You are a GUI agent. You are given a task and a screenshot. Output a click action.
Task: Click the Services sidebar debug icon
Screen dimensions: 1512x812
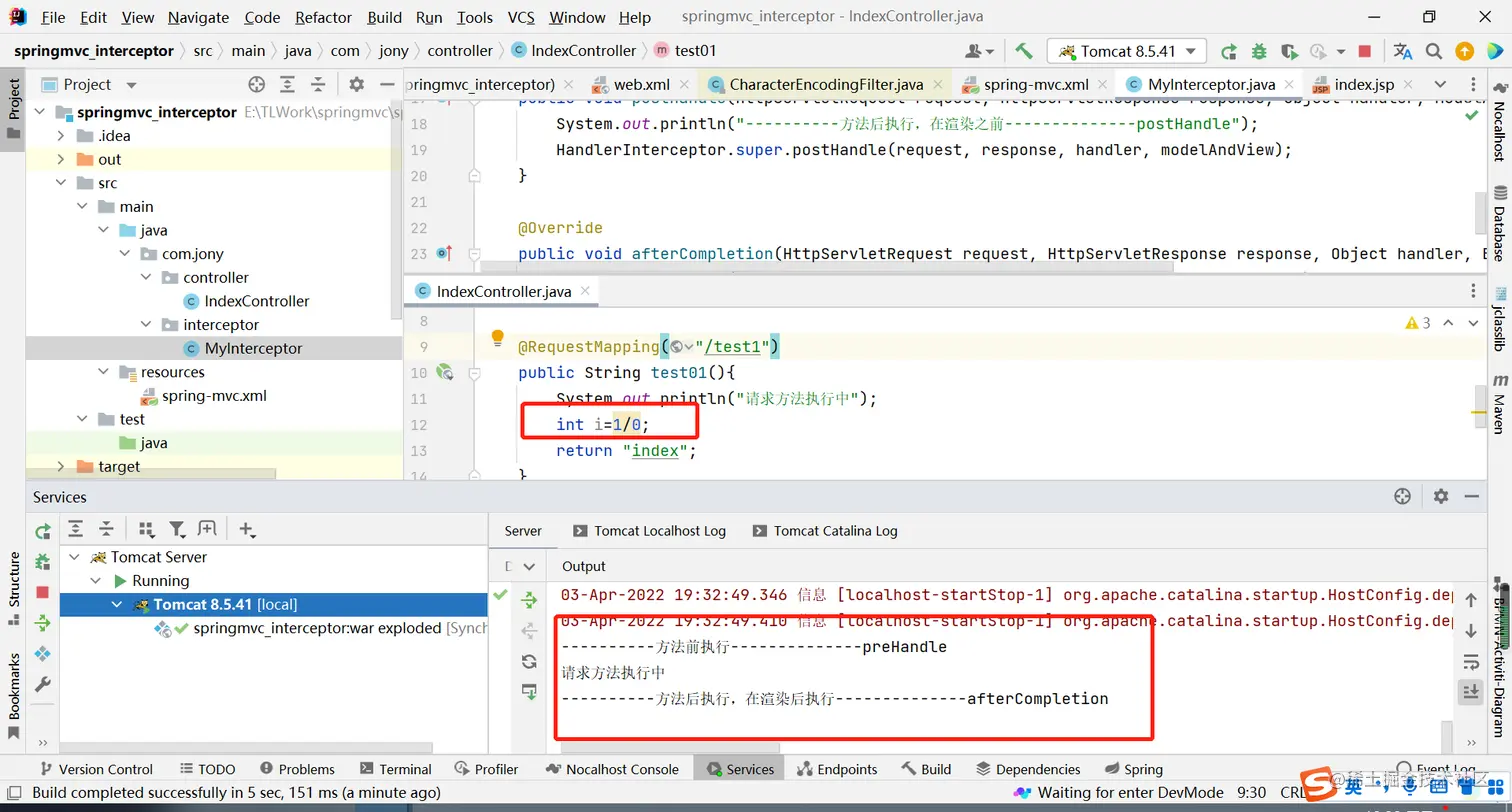click(42, 562)
